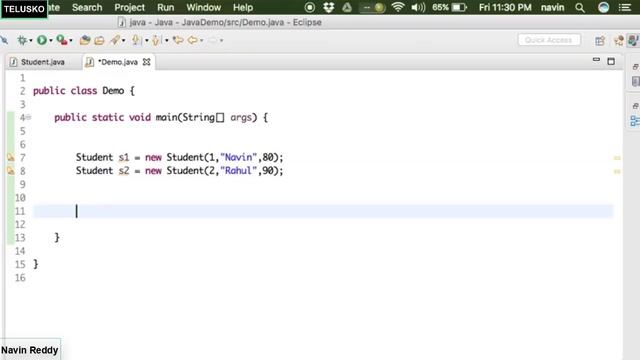The width and height of the screenshot is (640, 360).
Task: Open Wi-Fi status menu
Action: [x=398, y=7]
